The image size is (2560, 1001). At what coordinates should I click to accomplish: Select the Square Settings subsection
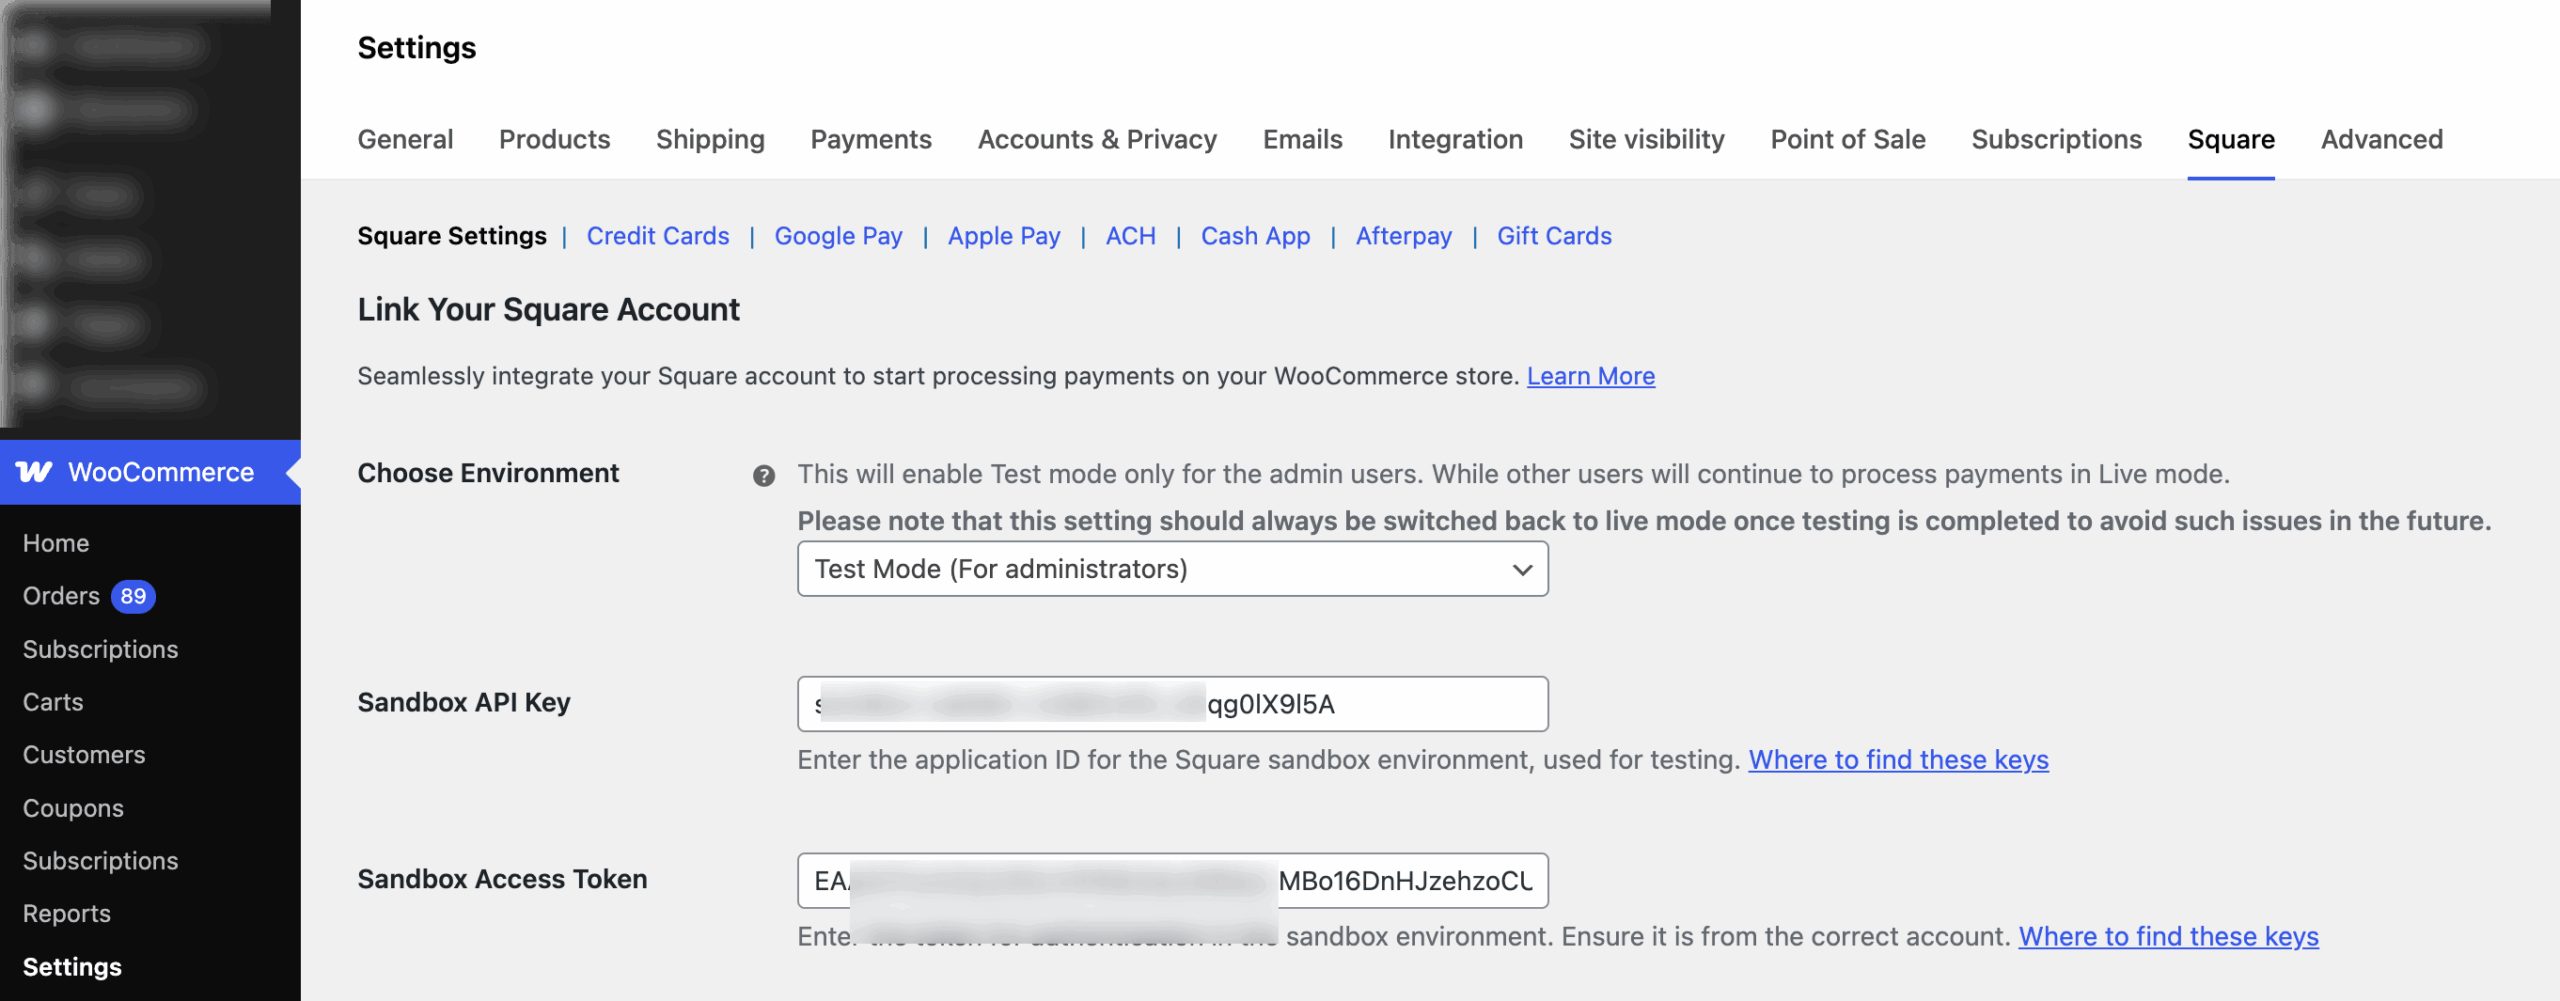click(452, 236)
